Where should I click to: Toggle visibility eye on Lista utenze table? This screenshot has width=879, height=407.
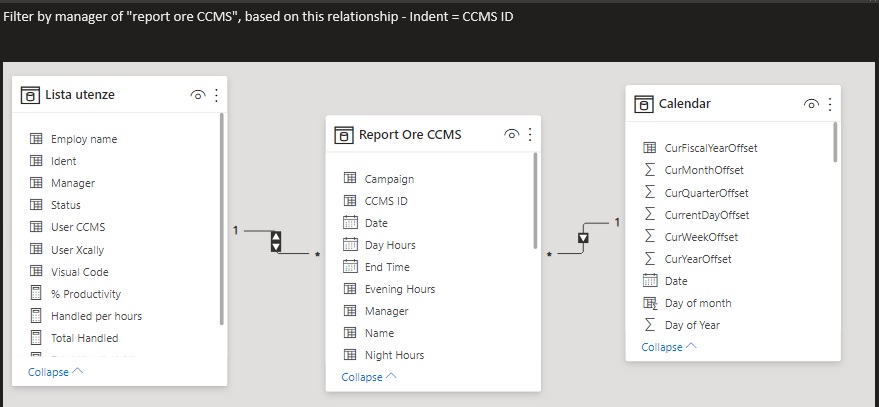tap(197, 95)
